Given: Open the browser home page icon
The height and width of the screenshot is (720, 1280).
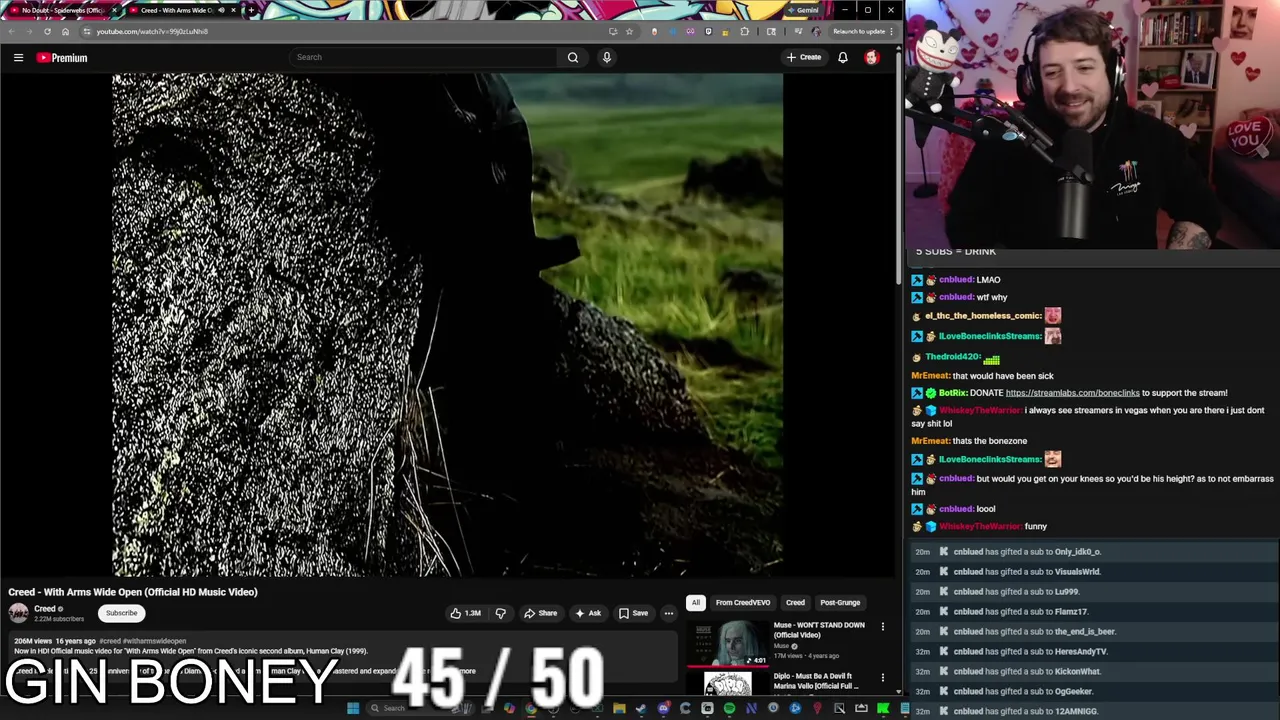Looking at the screenshot, I should pos(65,31).
